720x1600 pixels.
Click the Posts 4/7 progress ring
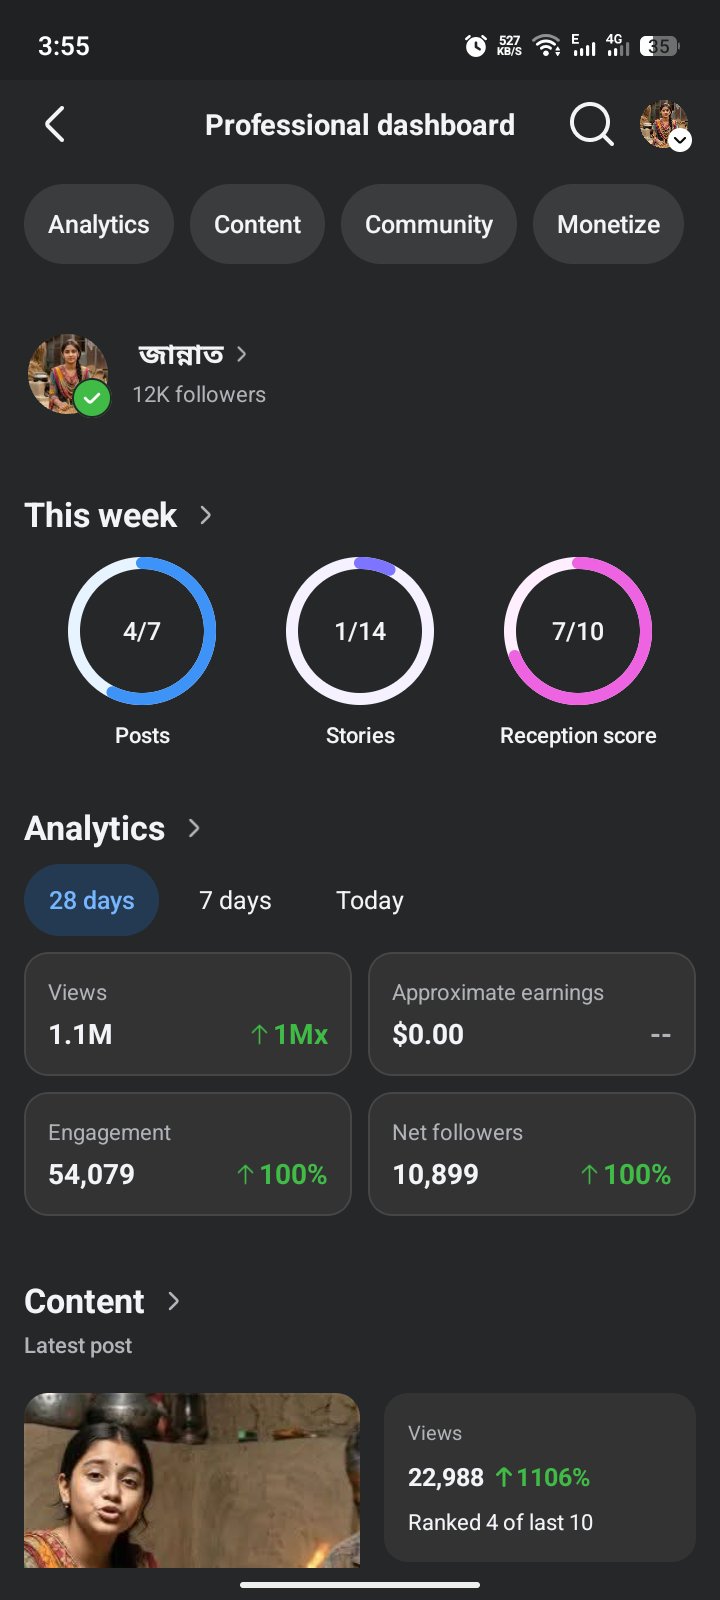pos(142,631)
